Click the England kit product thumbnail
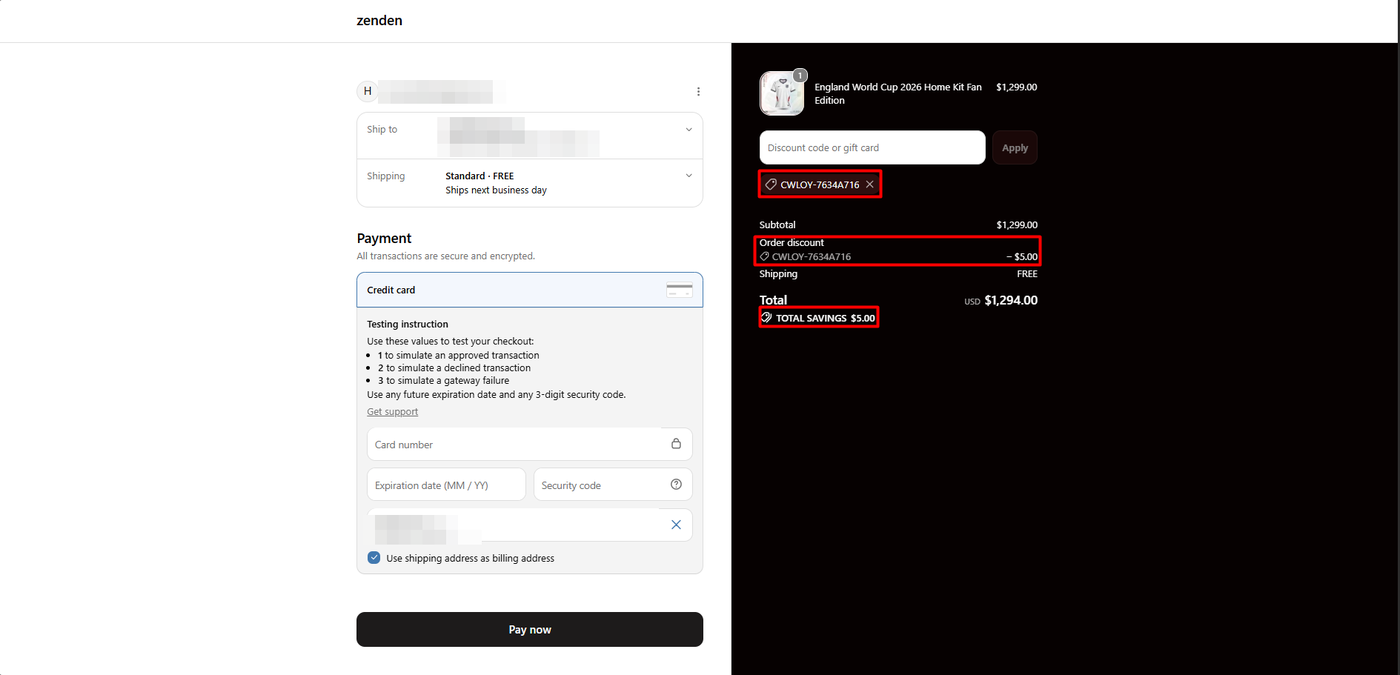Screen dimensions: 1400x675 (x=782, y=94)
